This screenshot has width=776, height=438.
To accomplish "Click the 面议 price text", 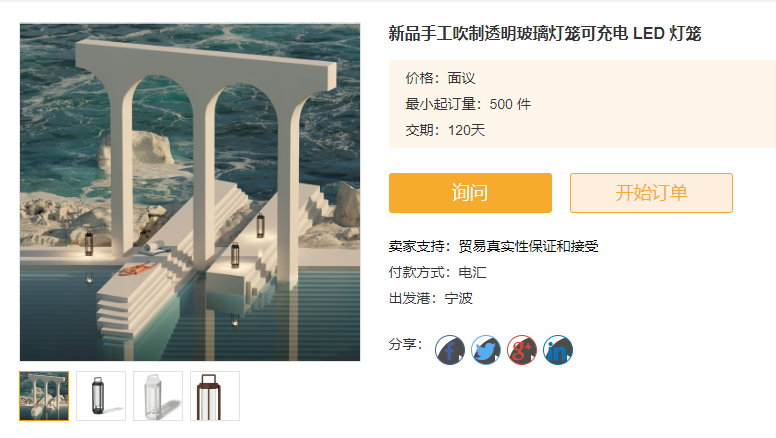I will 461,78.
